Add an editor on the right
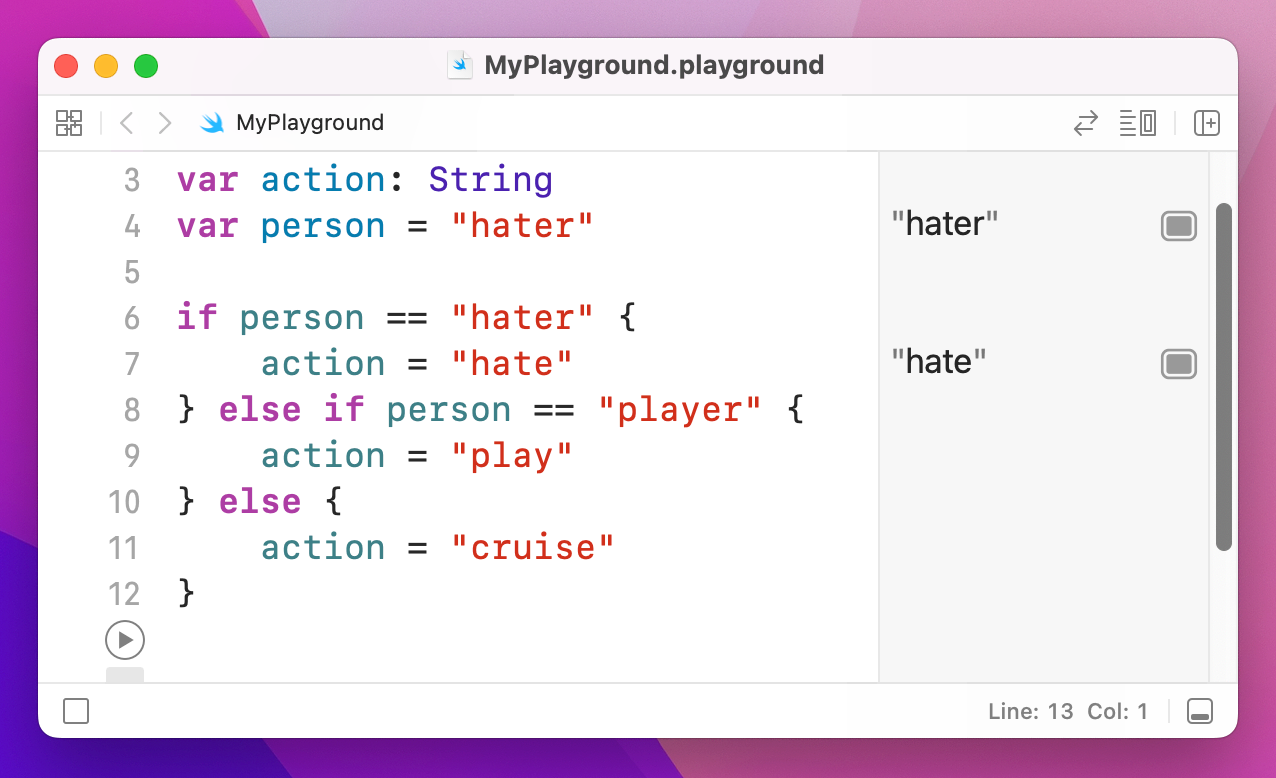This screenshot has height=778, width=1276. 1207,123
